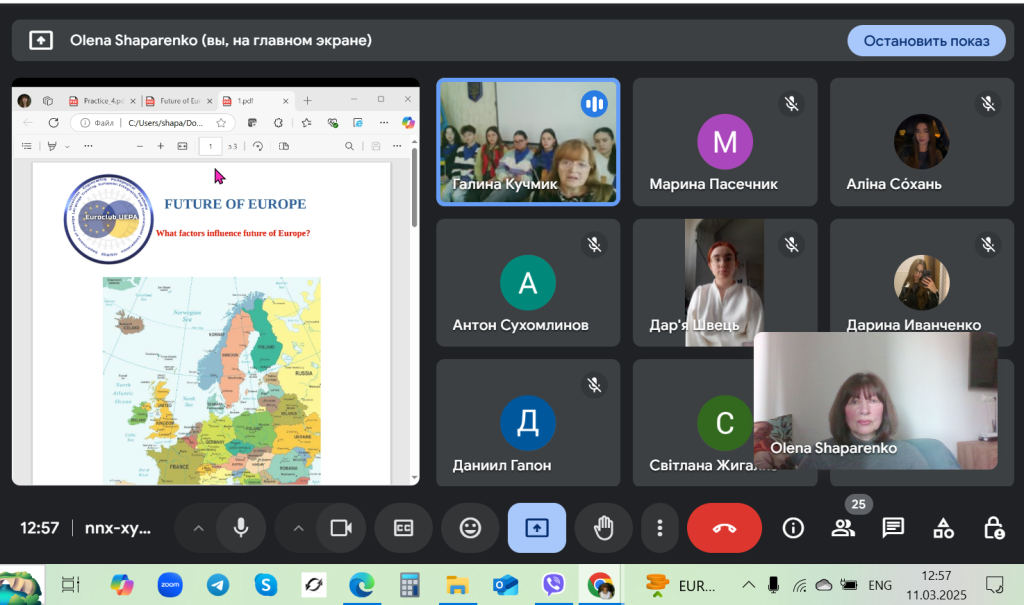Select Антон Сухомлинов participant avatar
1024x605 pixels.
[x=528, y=282]
